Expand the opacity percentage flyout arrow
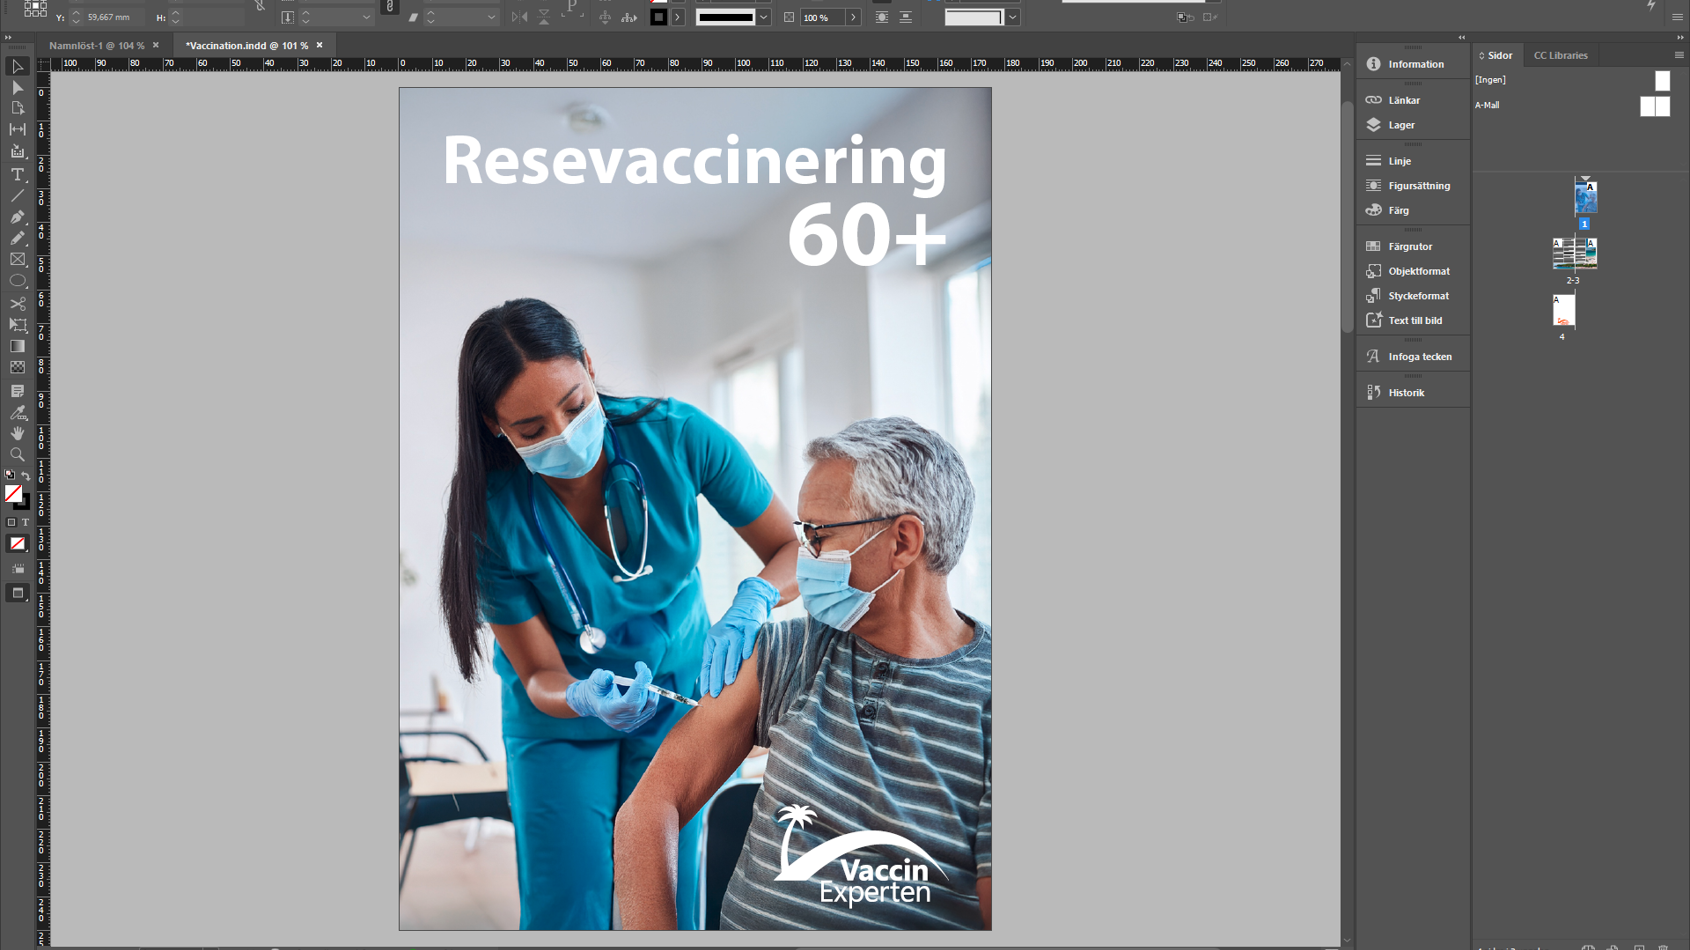 853,17
